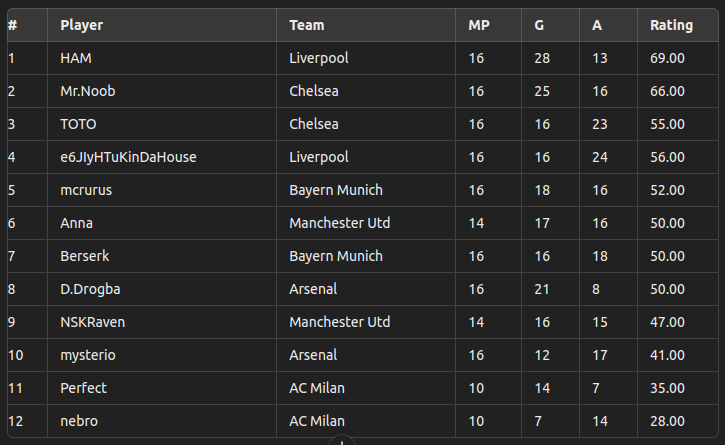Viewport: 725px width, 445px height.
Task: Select the Mr.Noob player cell
Action: click(162, 91)
